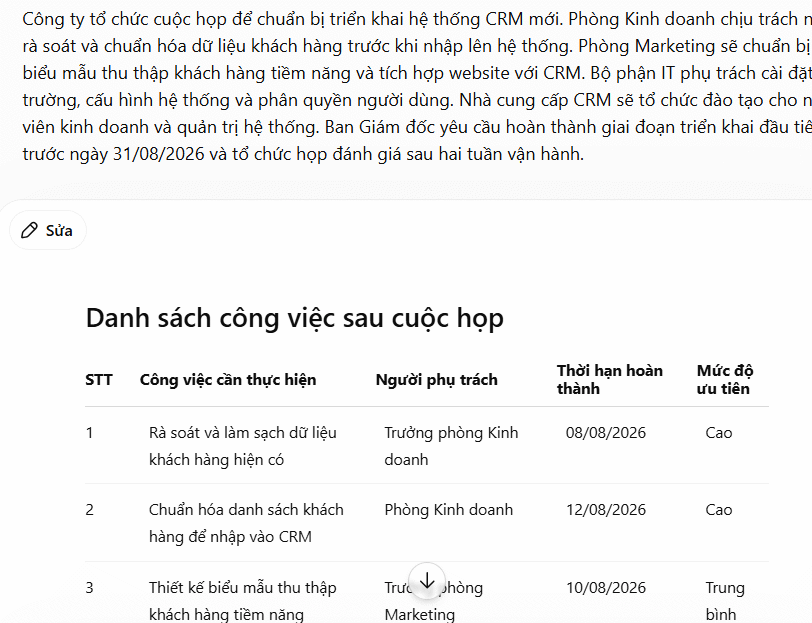Click Cao priority in the 08/08/2026 row
The width and height of the screenshot is (812, 623).
(x=719, y=433)
